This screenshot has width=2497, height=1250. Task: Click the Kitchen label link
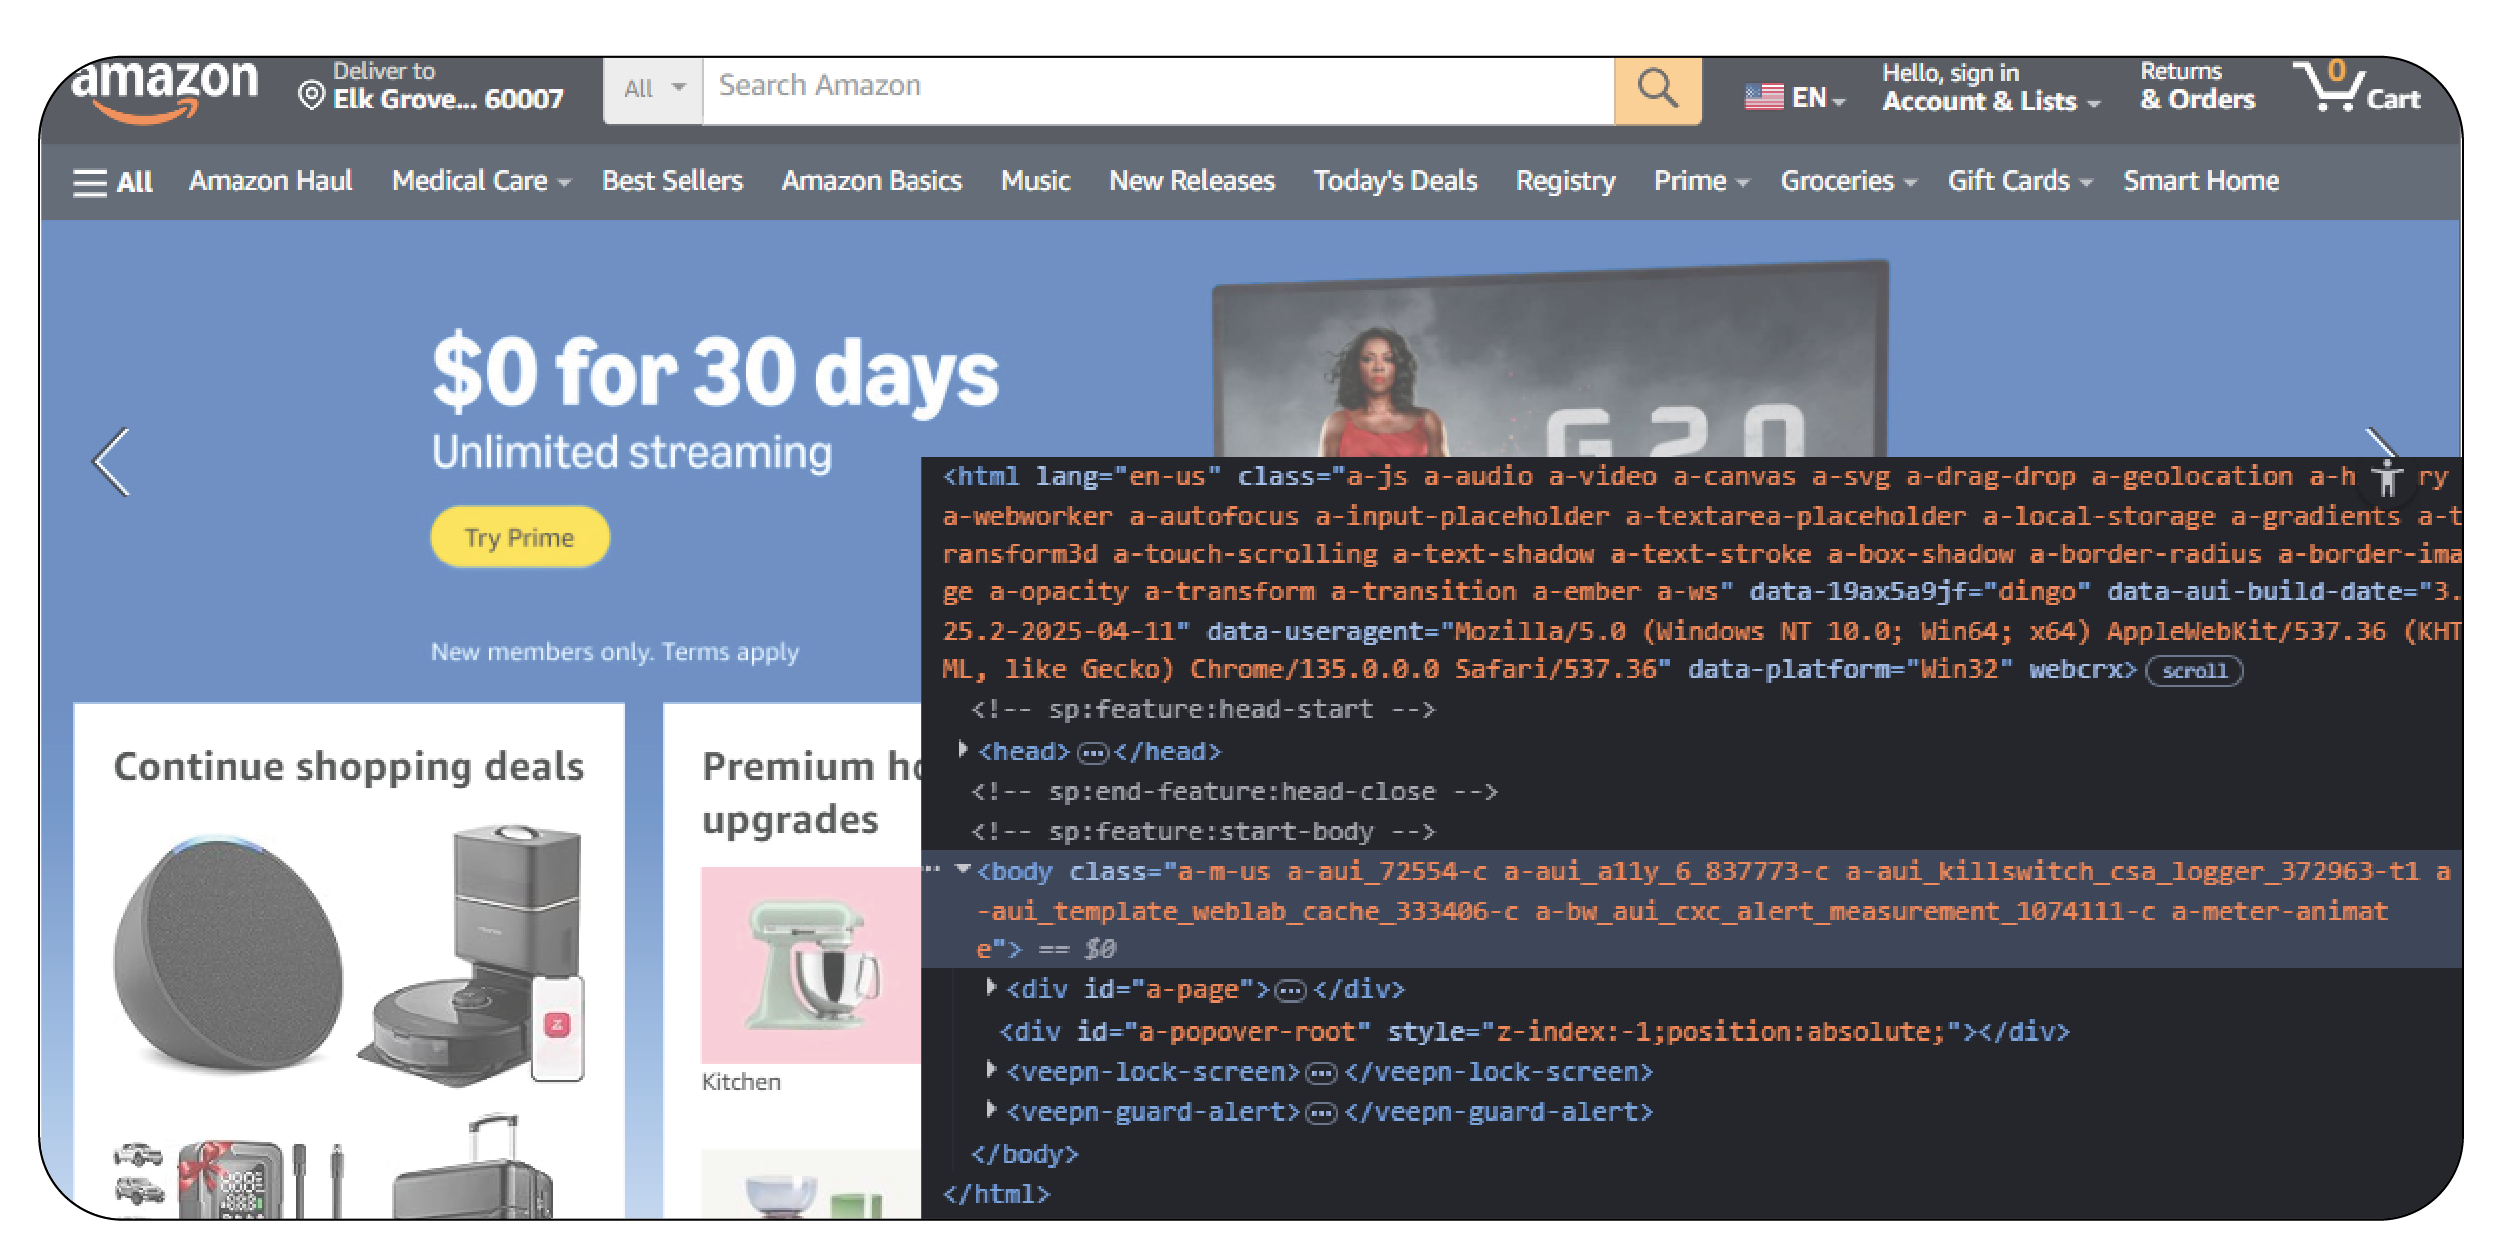740,1082
